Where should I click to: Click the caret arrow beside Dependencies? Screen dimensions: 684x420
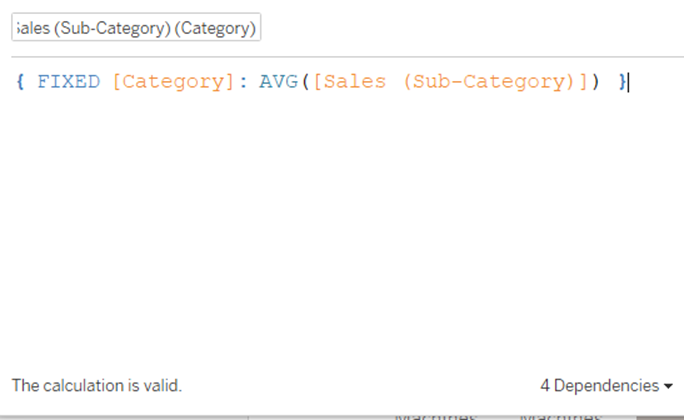point(668,386)
